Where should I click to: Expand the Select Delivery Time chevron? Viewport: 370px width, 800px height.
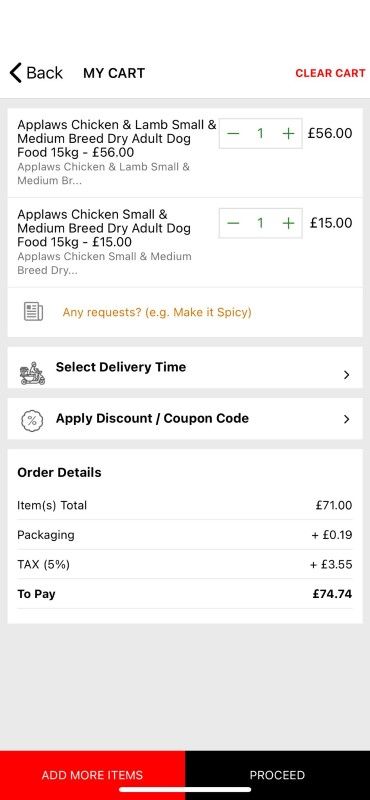[x=347, y=375]
